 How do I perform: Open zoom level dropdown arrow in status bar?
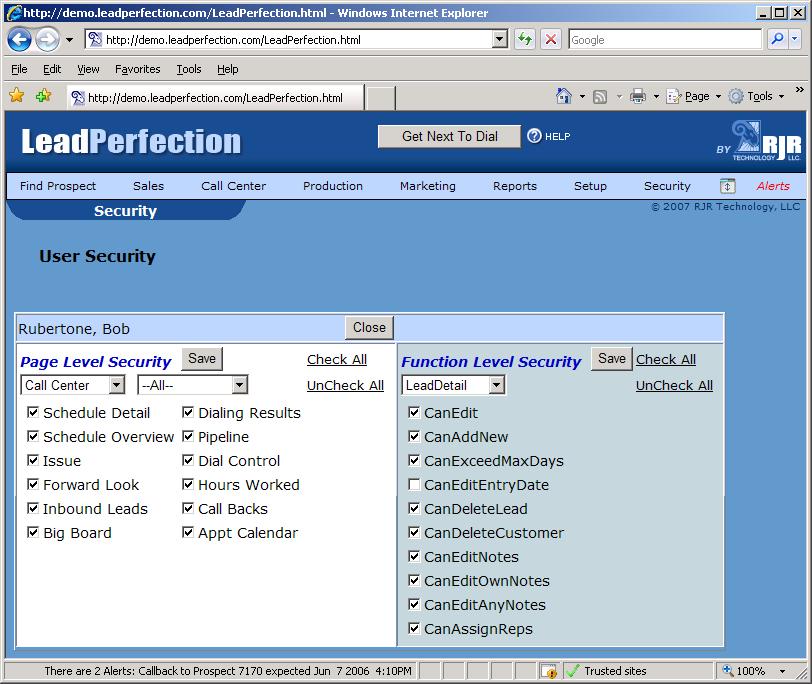(782, 671)
